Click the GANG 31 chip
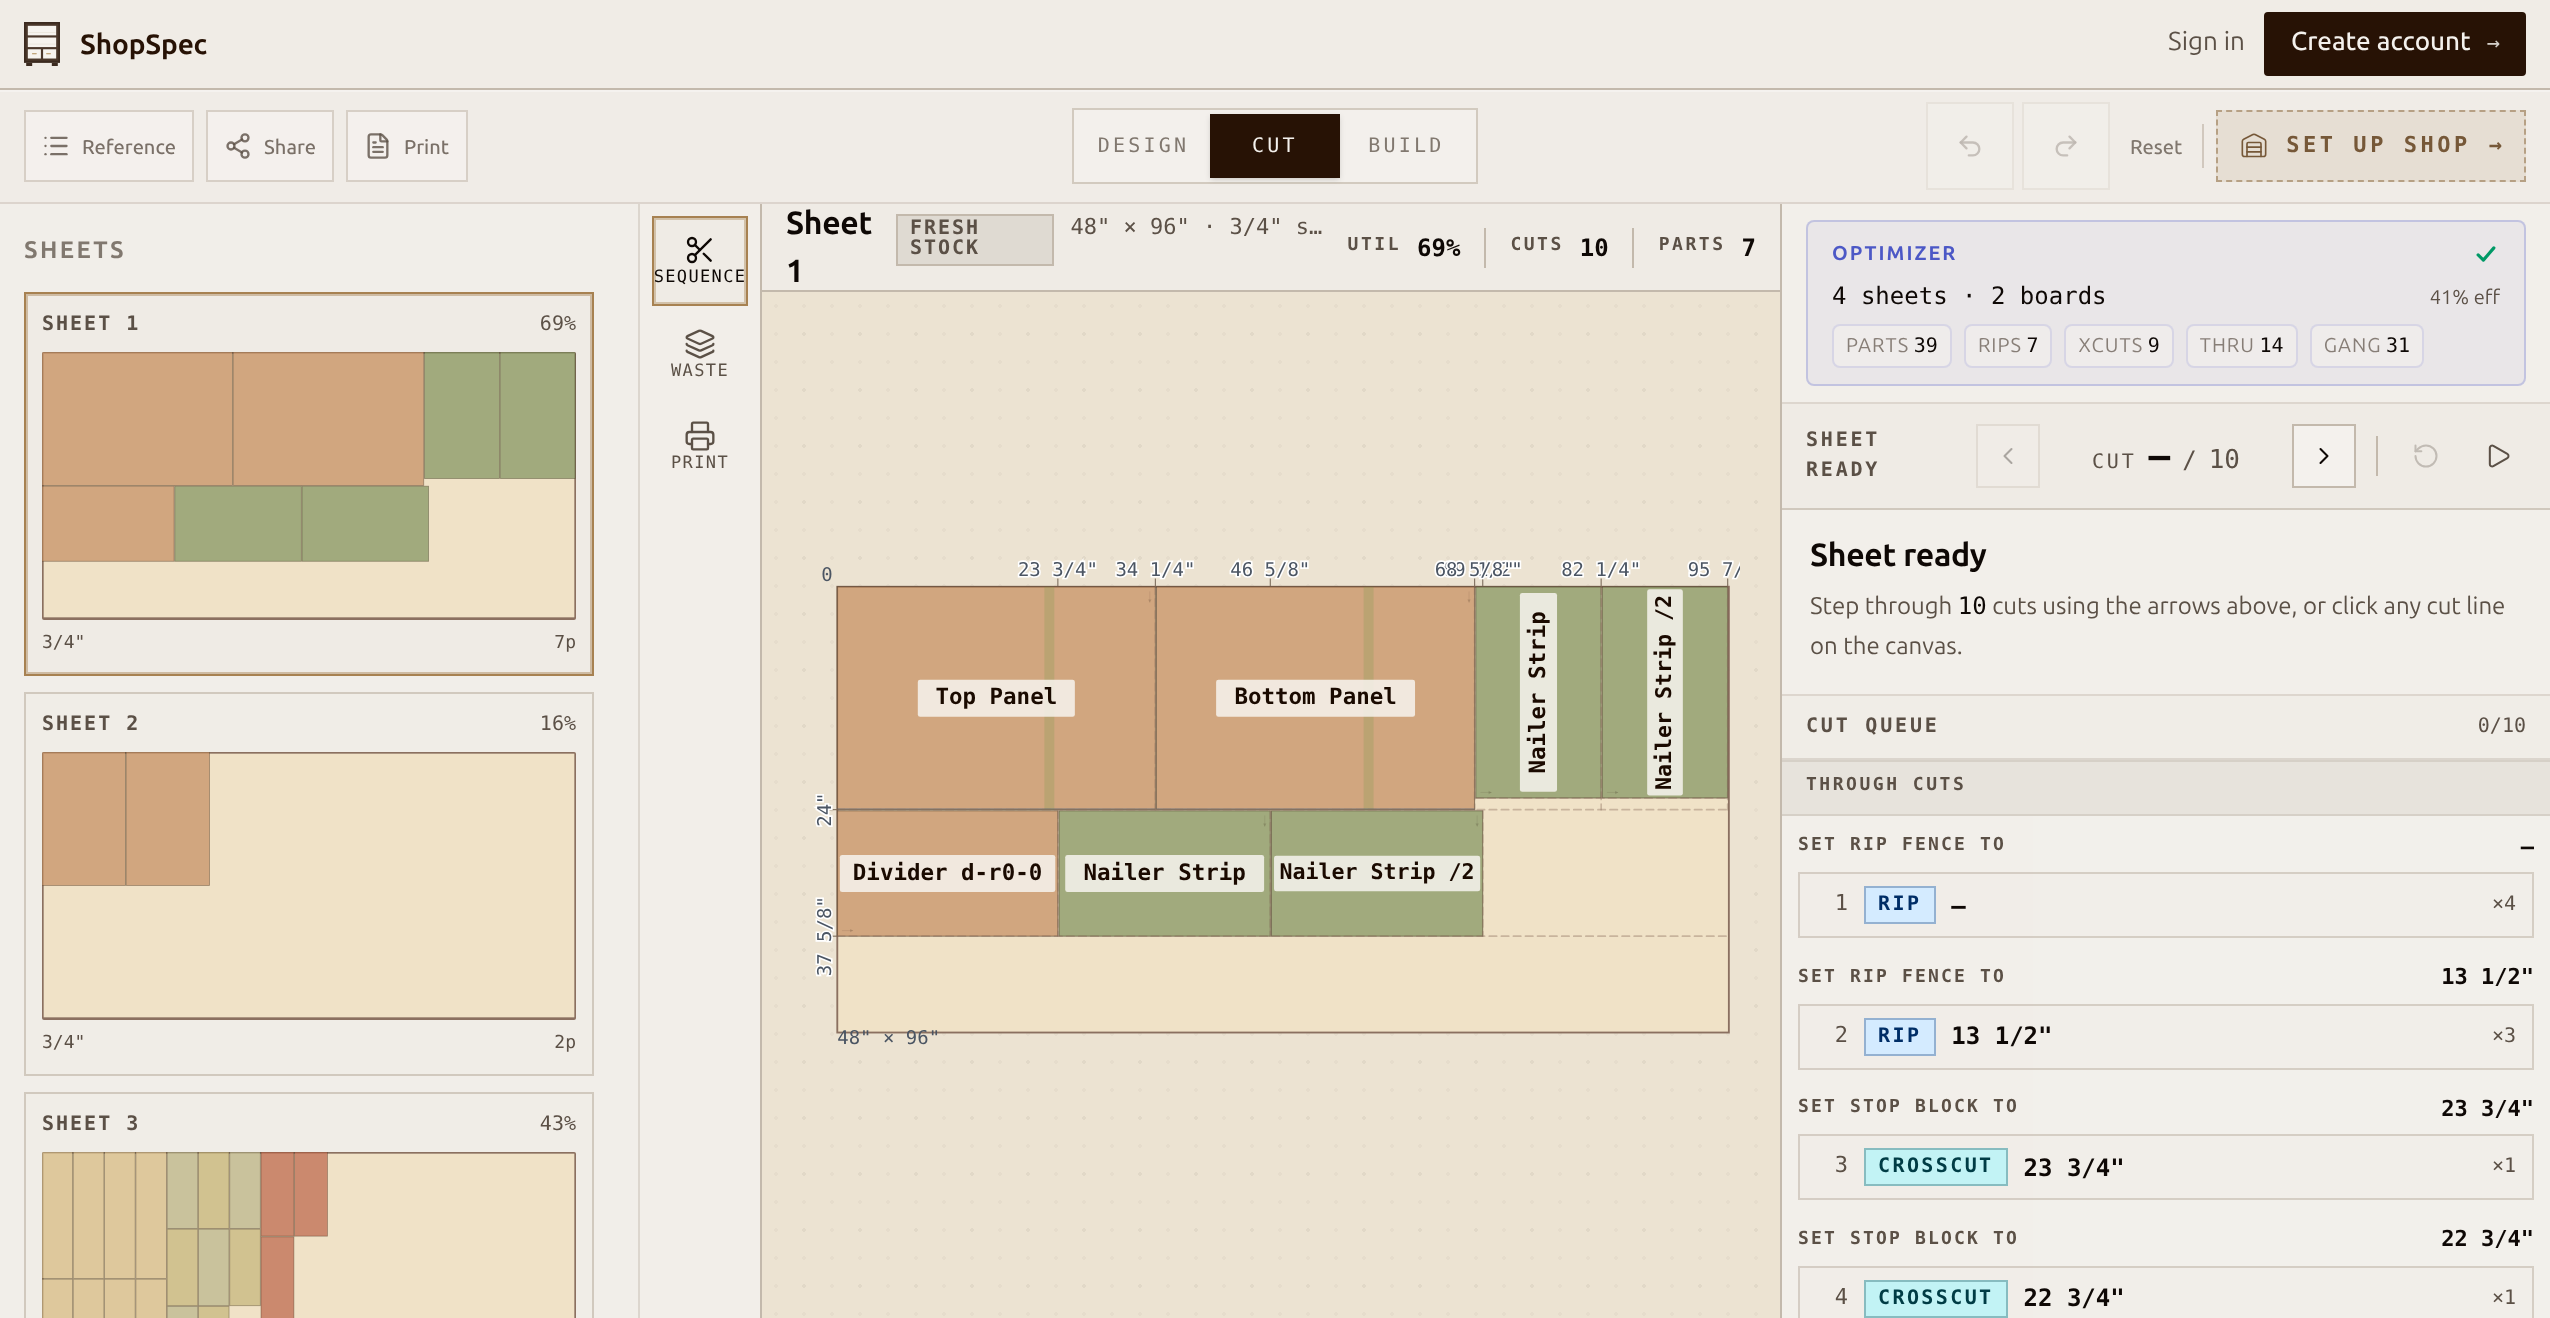This screenshot has width=2550, height=1318. (2366, 345)
